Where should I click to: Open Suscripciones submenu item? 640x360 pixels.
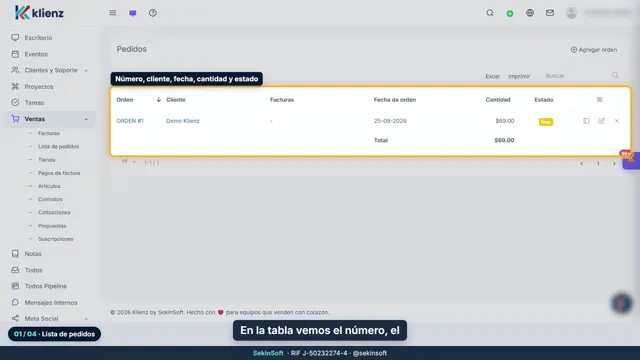pyautogui.click(x=56, y=239)
